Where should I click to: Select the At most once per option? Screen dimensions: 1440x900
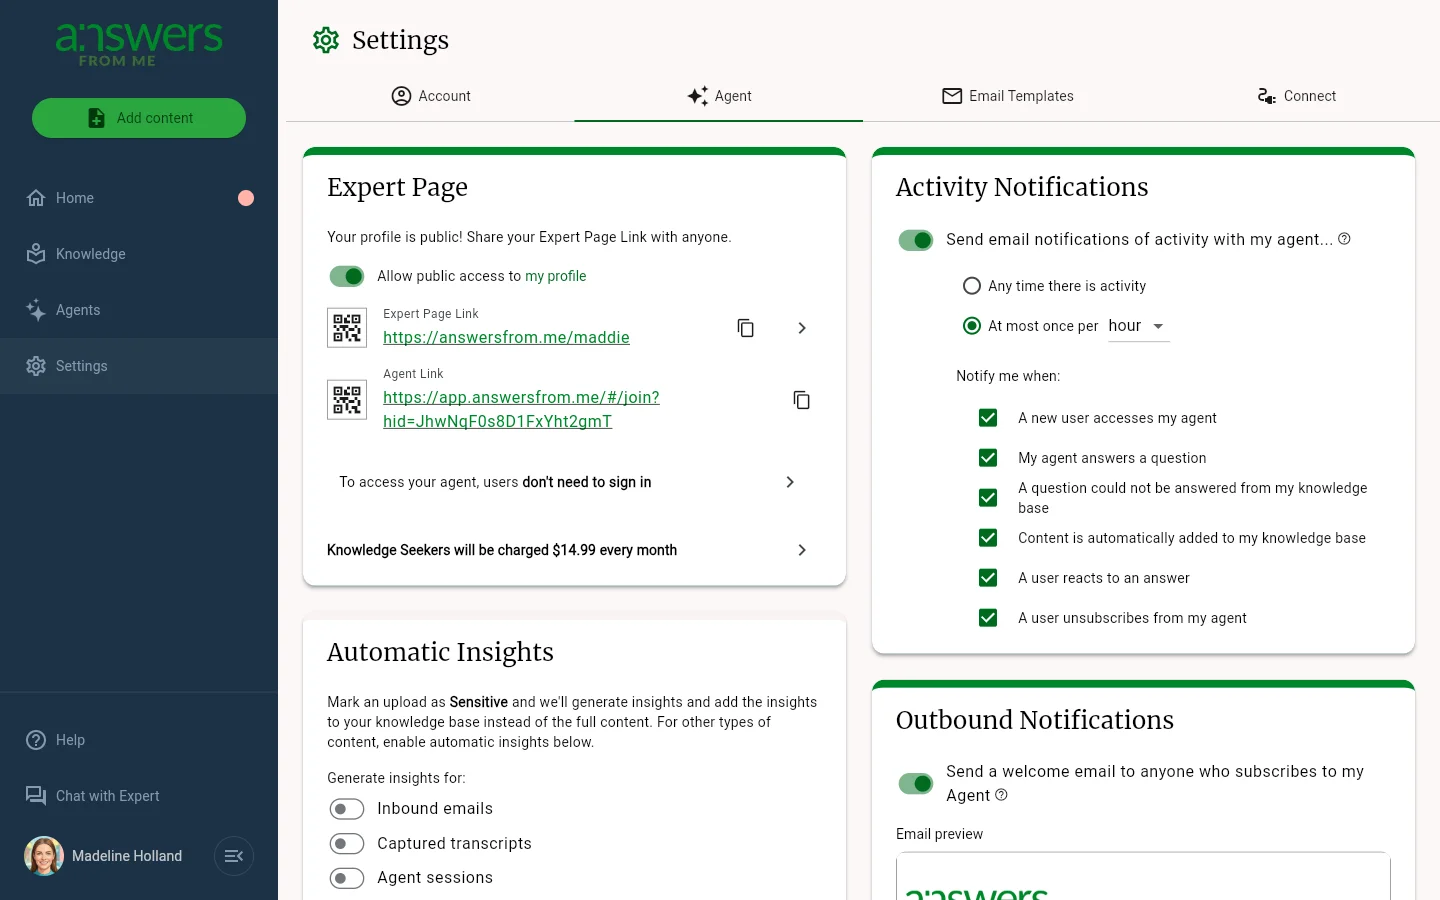pos(972,326)
